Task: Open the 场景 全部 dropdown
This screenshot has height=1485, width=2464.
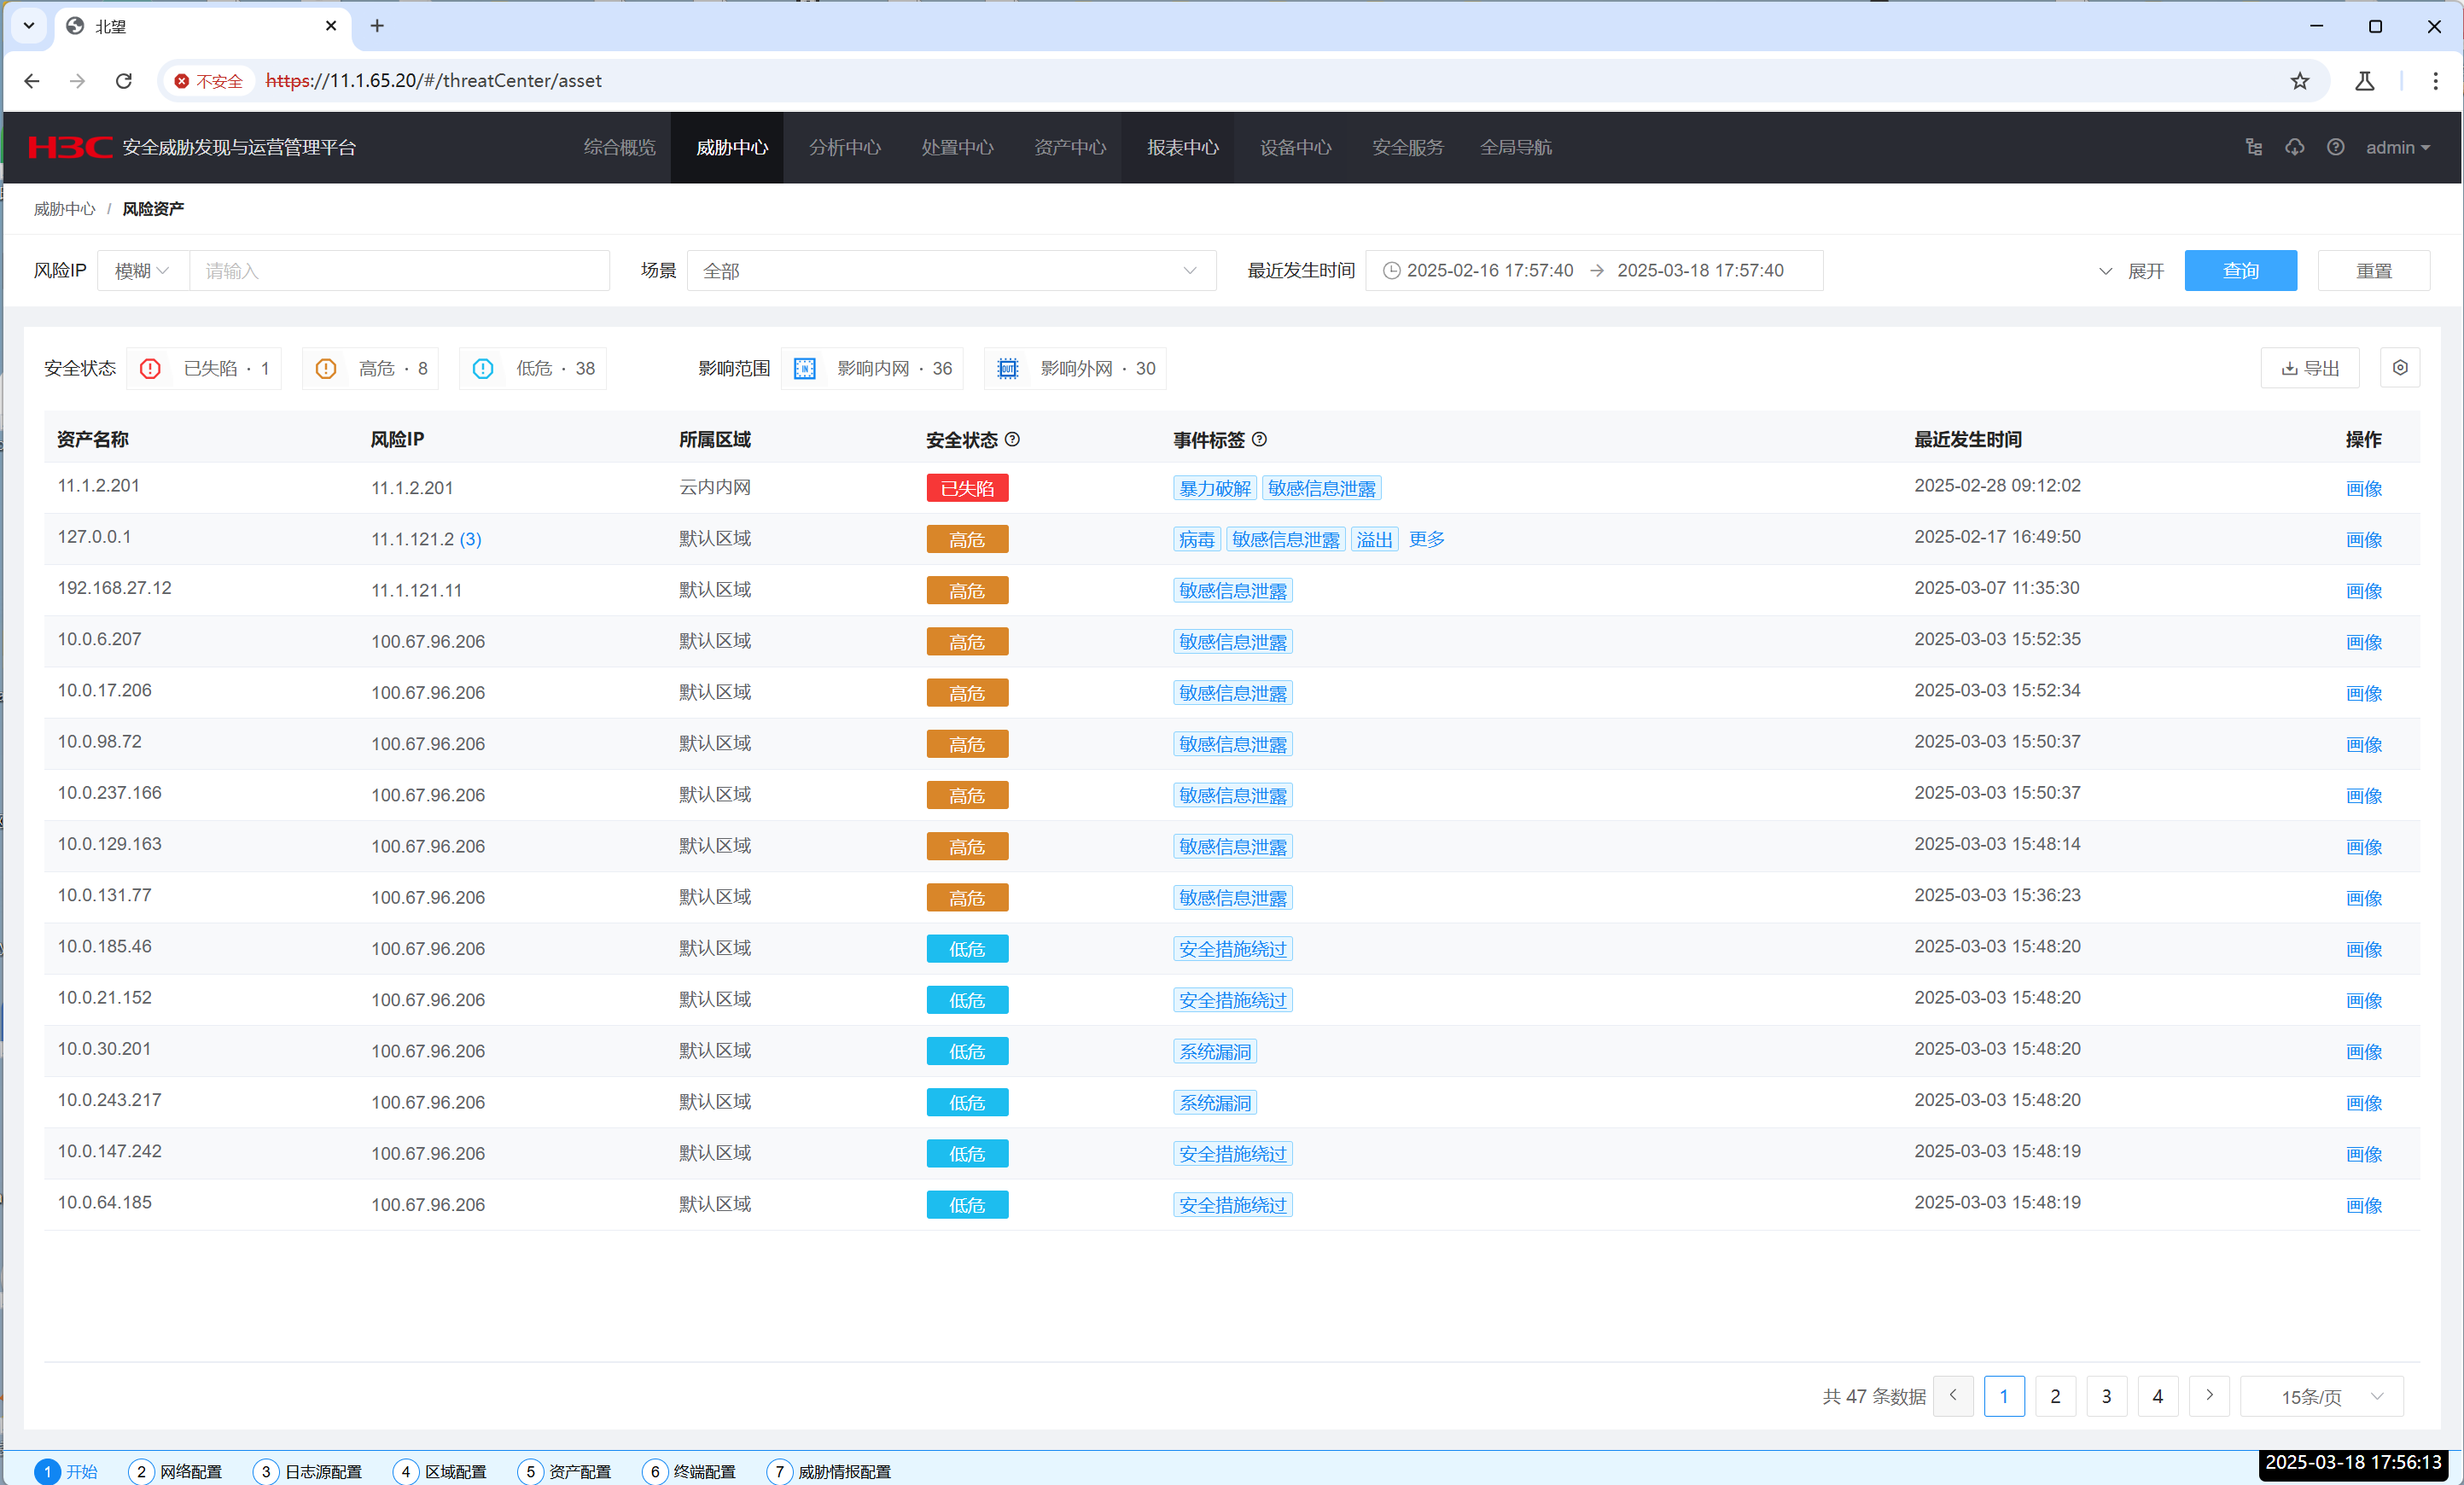Action: coord(951,270)
